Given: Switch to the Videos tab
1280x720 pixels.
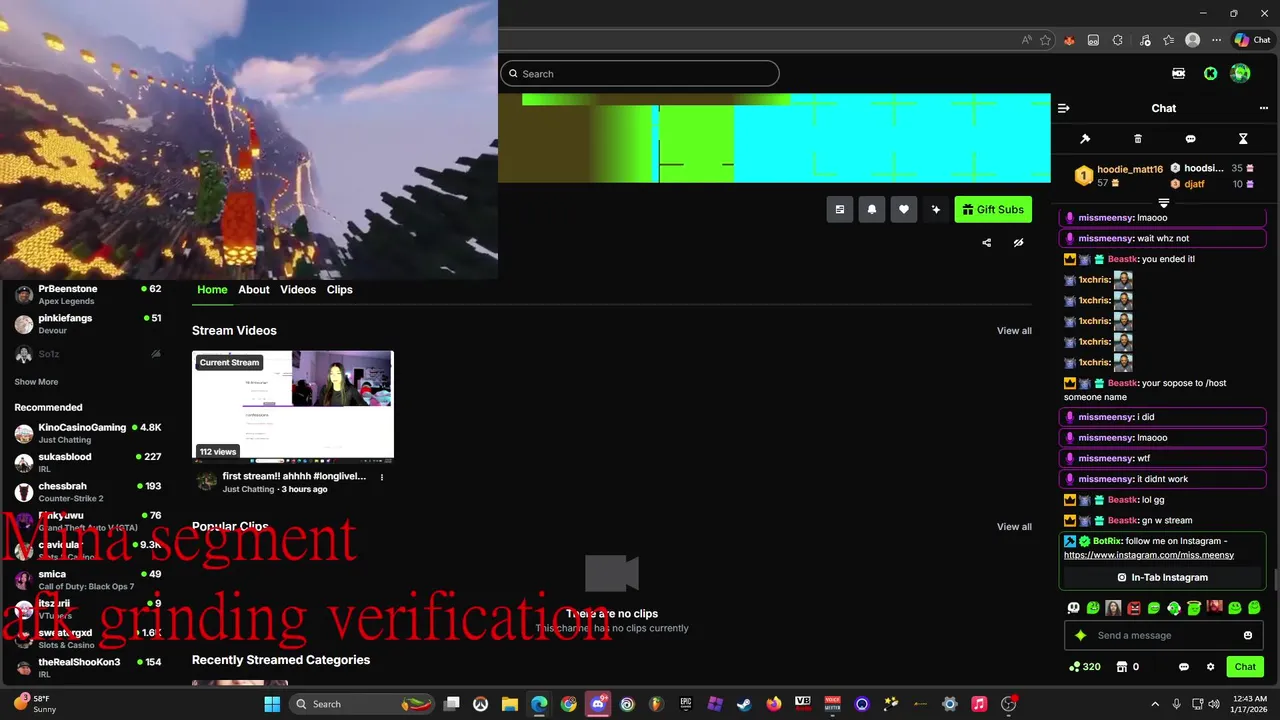Looking at the screenshot, I should [298, 289].
